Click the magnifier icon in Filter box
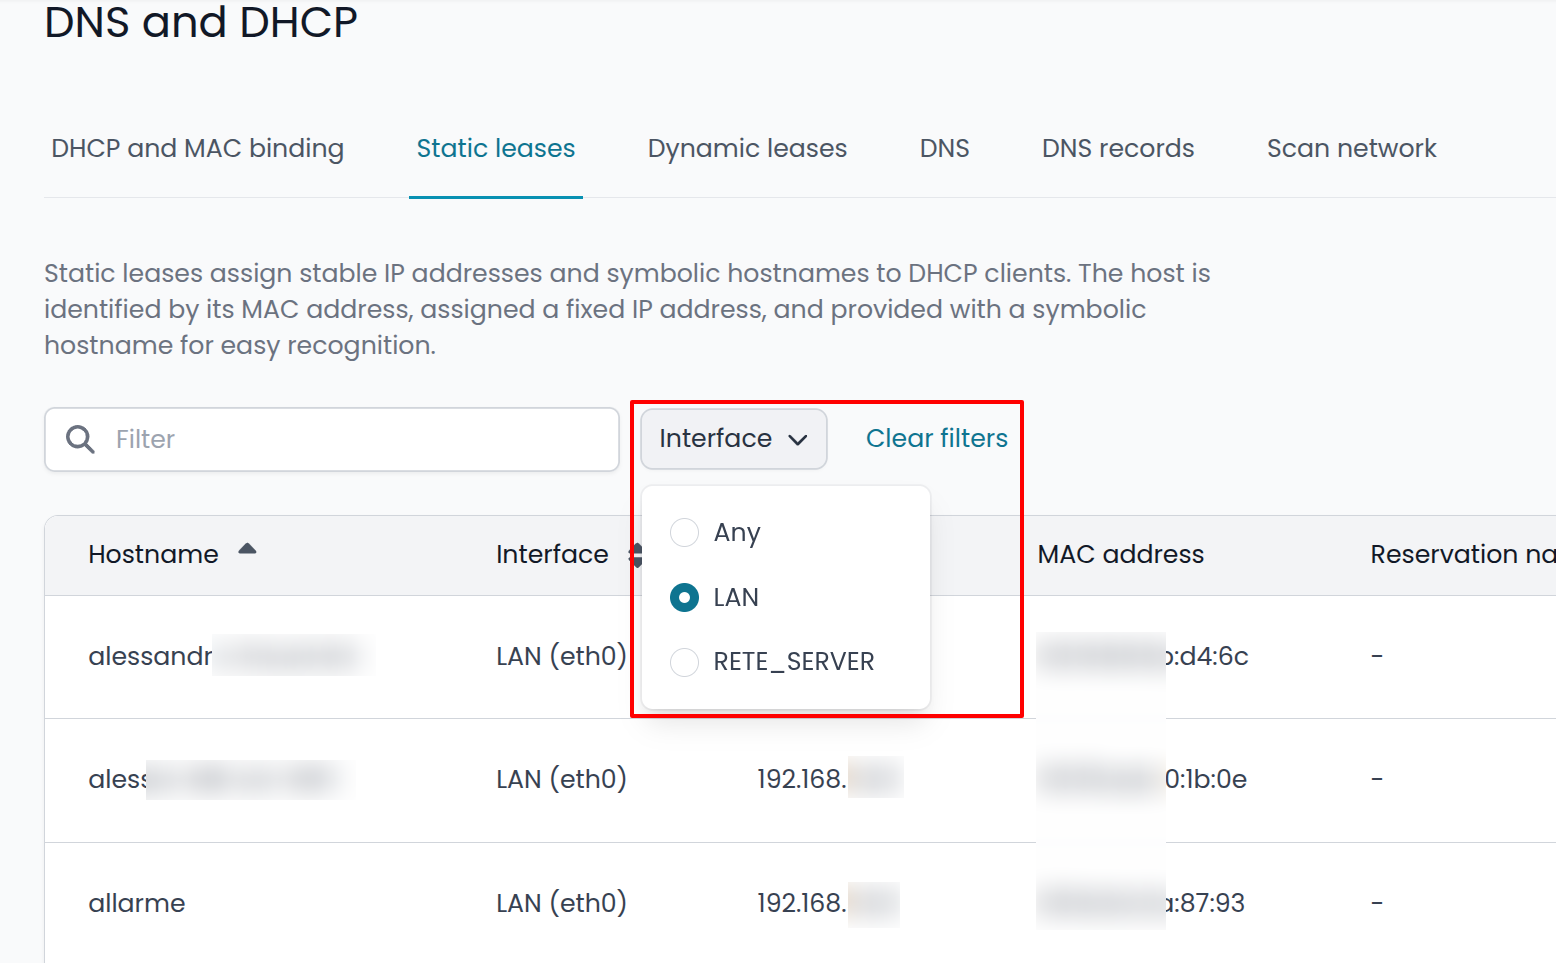Screen dimensions: 1556x963 [x=80, y=439]
